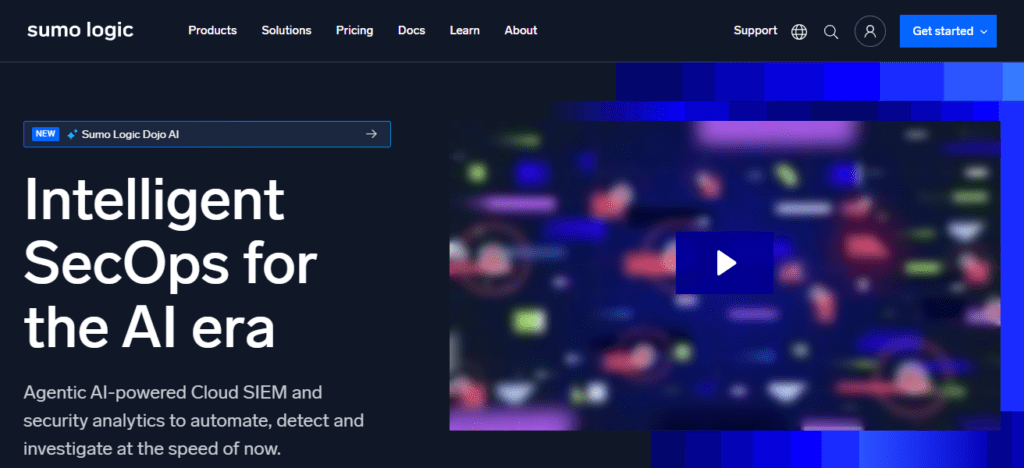Click the arrow in Dojo AI banner
Screen dimensions: 1024x468
tap(372, 134)
